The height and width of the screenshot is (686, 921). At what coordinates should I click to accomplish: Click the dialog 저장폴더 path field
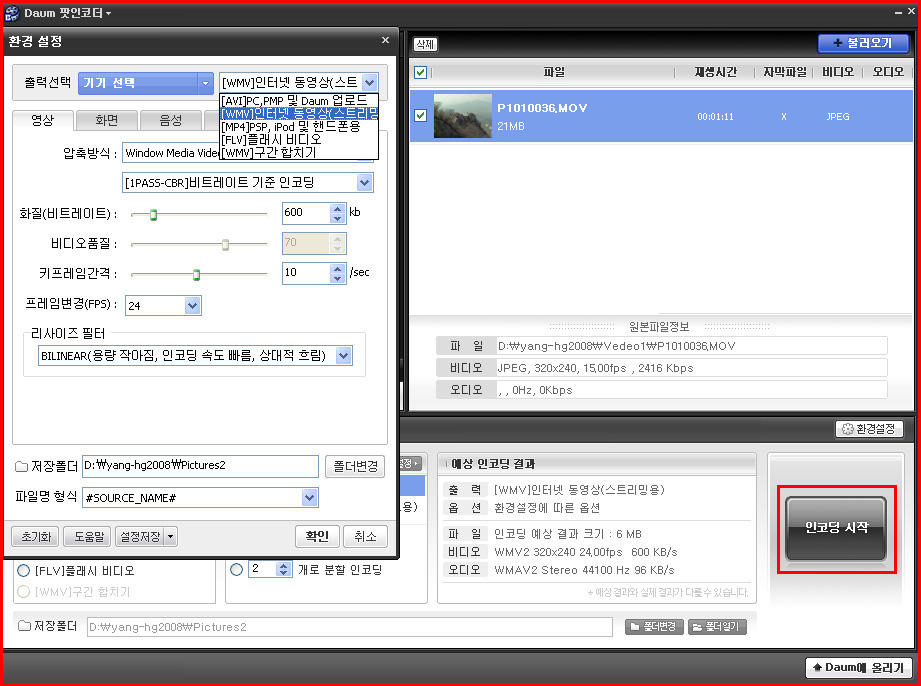click(200, 466)
